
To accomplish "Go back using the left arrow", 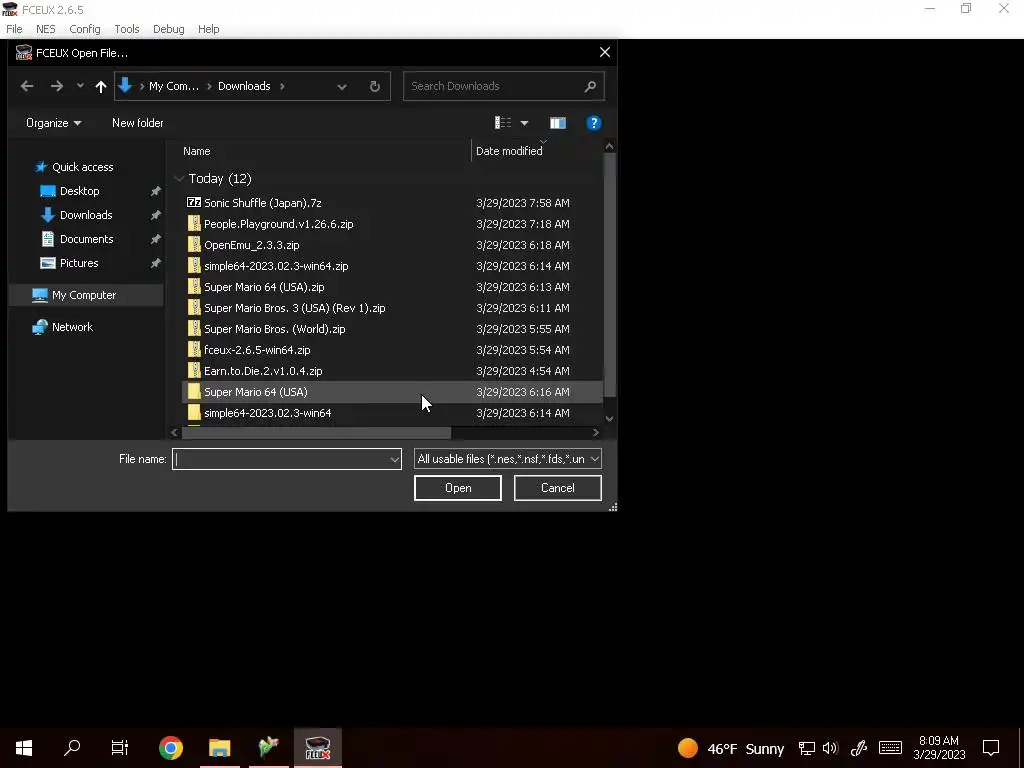I will [27, 86].
